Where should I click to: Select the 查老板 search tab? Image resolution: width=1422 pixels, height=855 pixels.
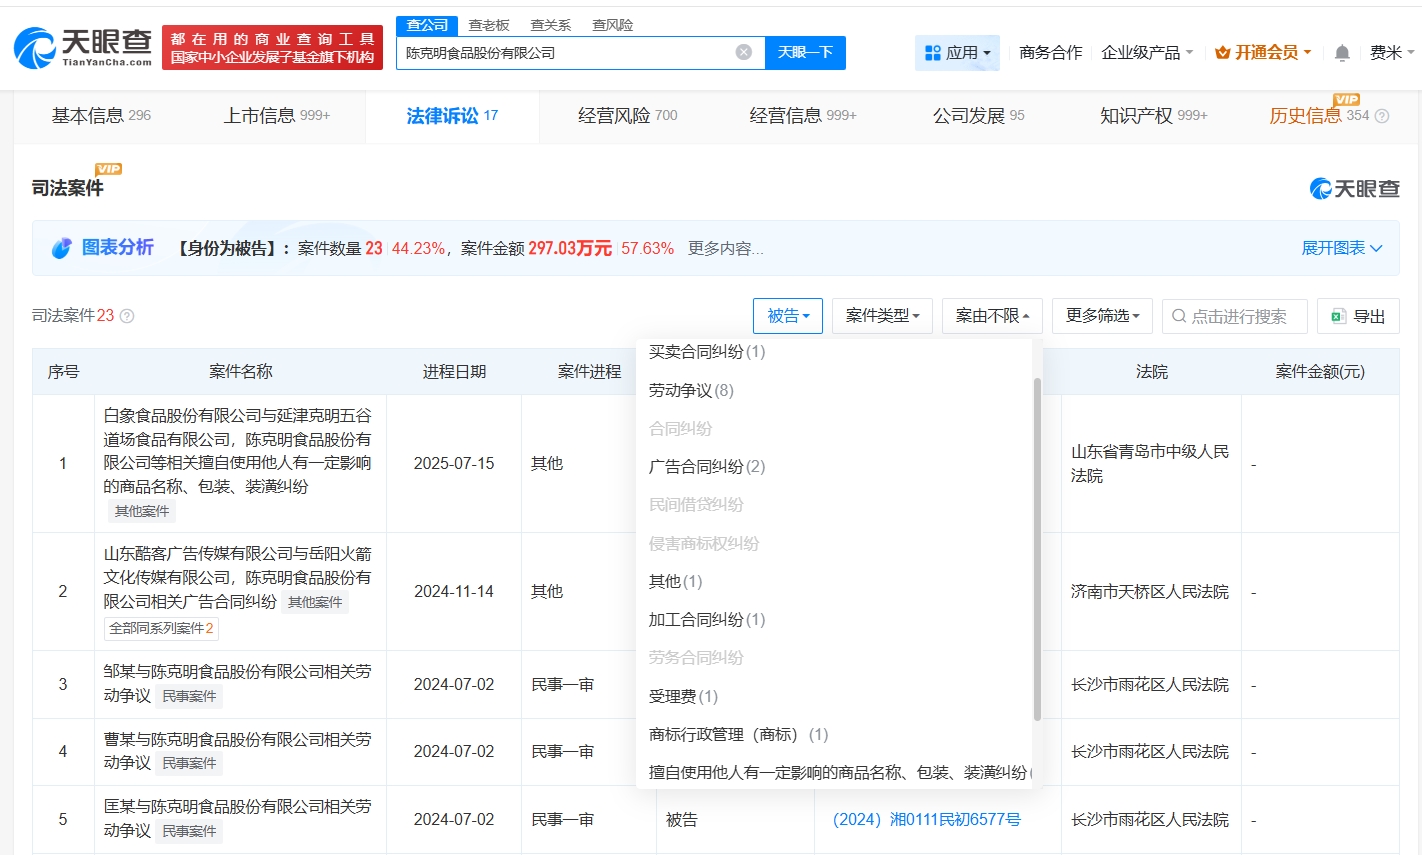[x=489, y=25]
